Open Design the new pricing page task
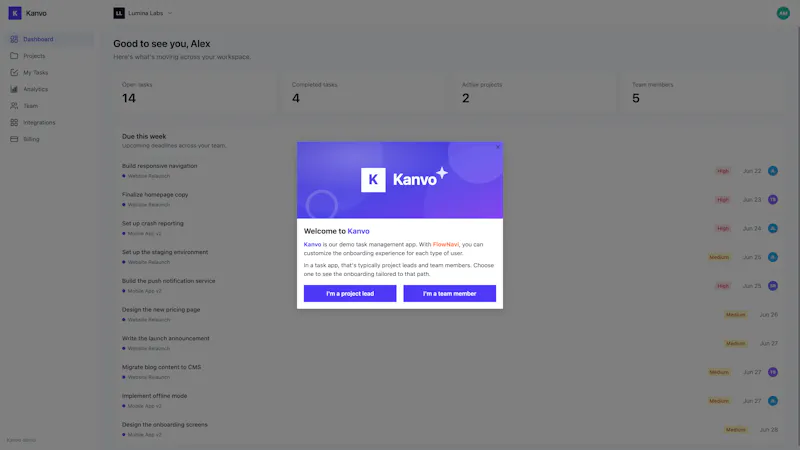The image size is (800, 450). (161, 310)
